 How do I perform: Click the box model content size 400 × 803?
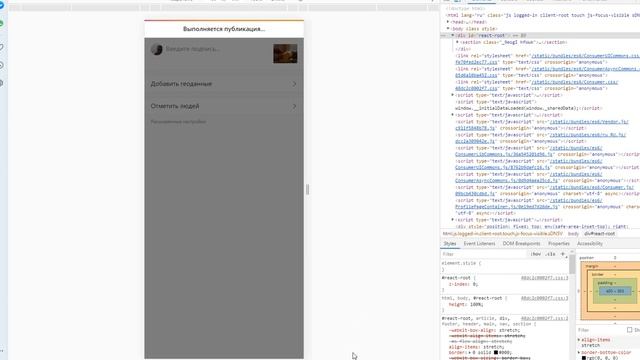tap(615, 291)
